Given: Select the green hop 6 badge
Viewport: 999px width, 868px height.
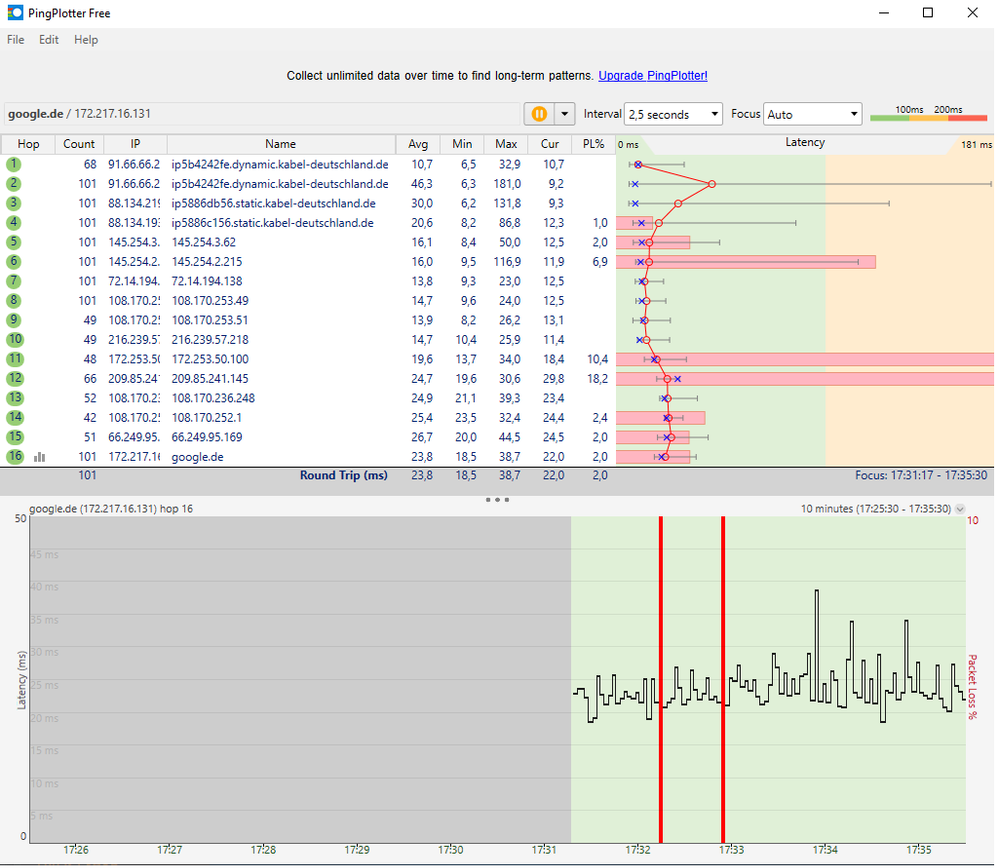Looking at the screenshot, I should click(14, 261).
